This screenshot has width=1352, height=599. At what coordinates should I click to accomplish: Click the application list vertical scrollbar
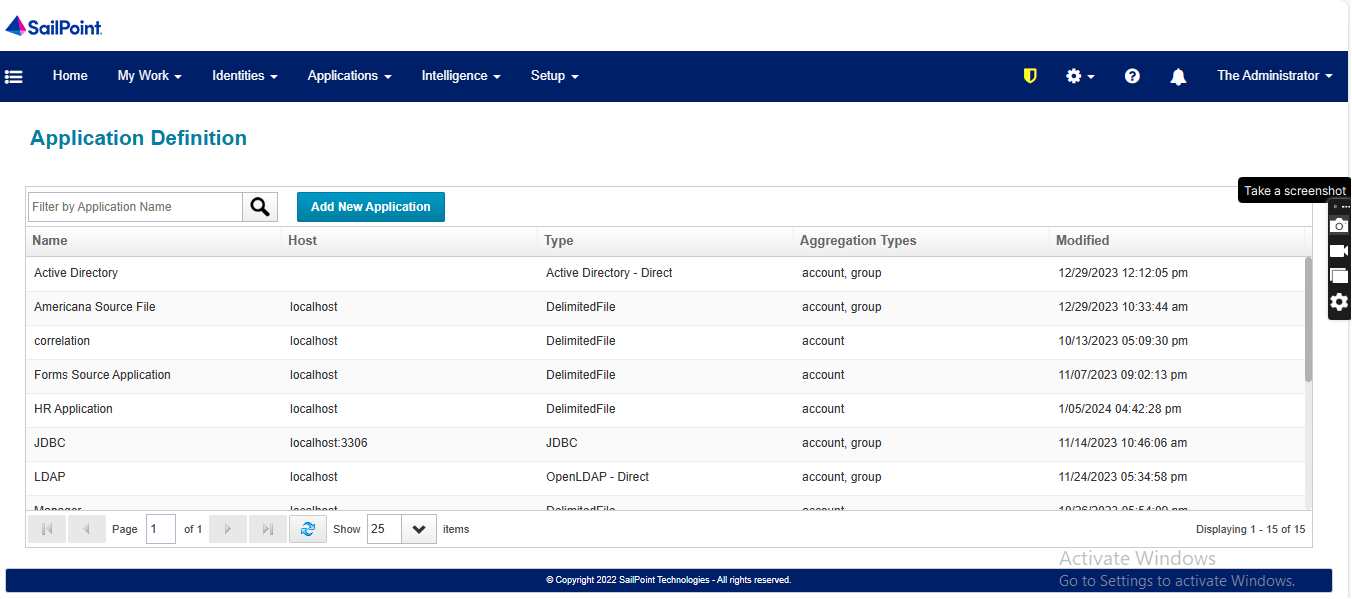[1308, 320]
